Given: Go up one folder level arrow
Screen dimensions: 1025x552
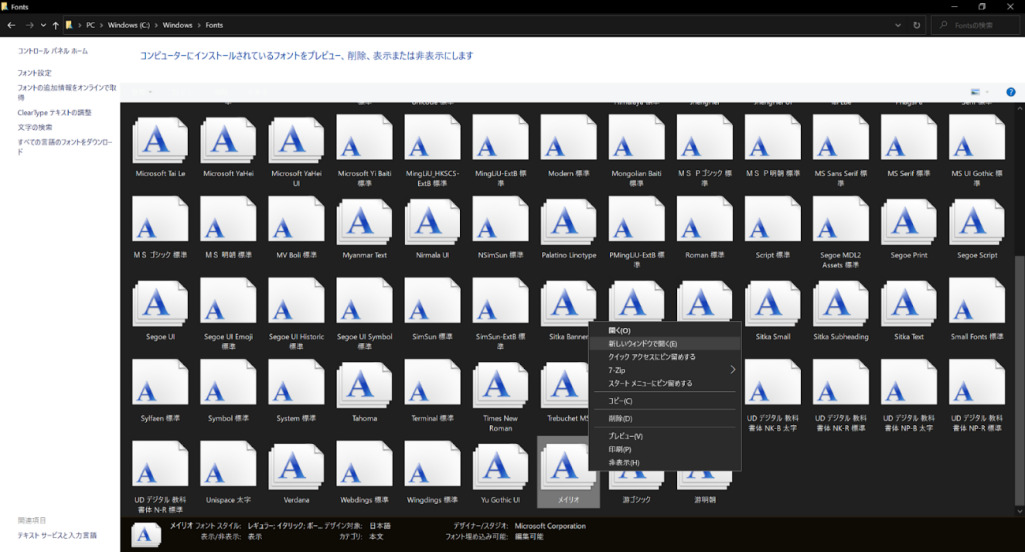Looking at the screenshot, I should point(56,25).
